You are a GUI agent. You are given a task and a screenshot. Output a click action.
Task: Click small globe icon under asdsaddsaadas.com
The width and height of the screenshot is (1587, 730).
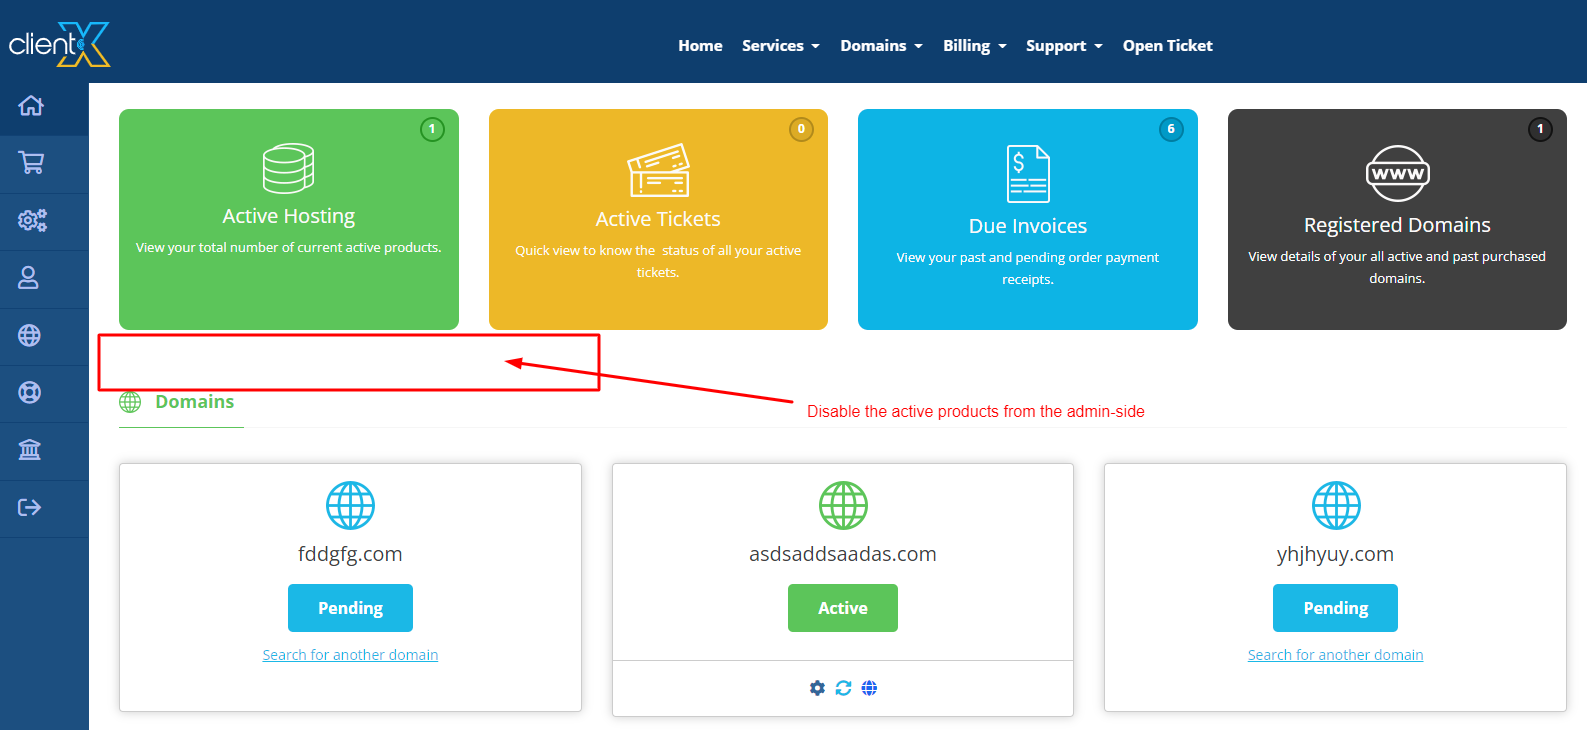[869, 688]
